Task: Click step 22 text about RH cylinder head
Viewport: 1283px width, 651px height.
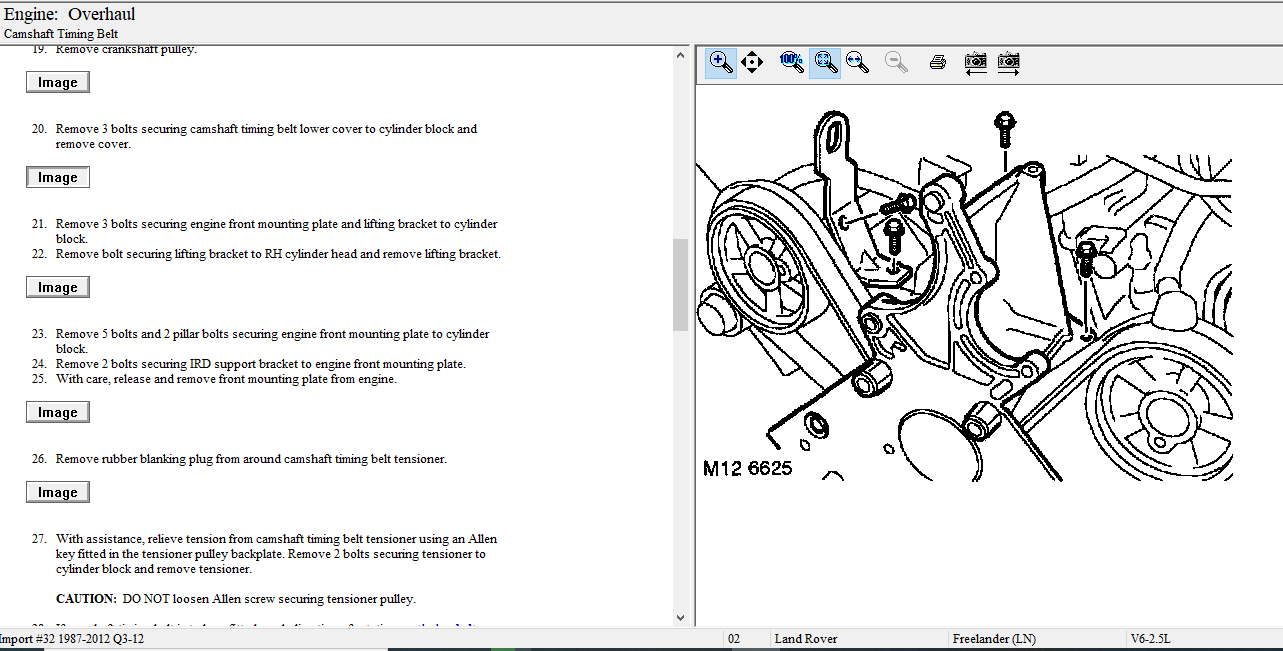Action: pos(278,254)
